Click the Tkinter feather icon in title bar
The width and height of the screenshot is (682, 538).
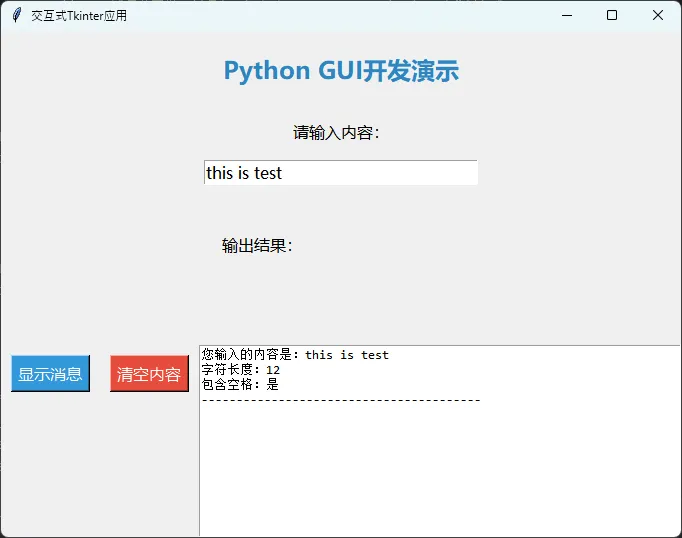(17, 16)
